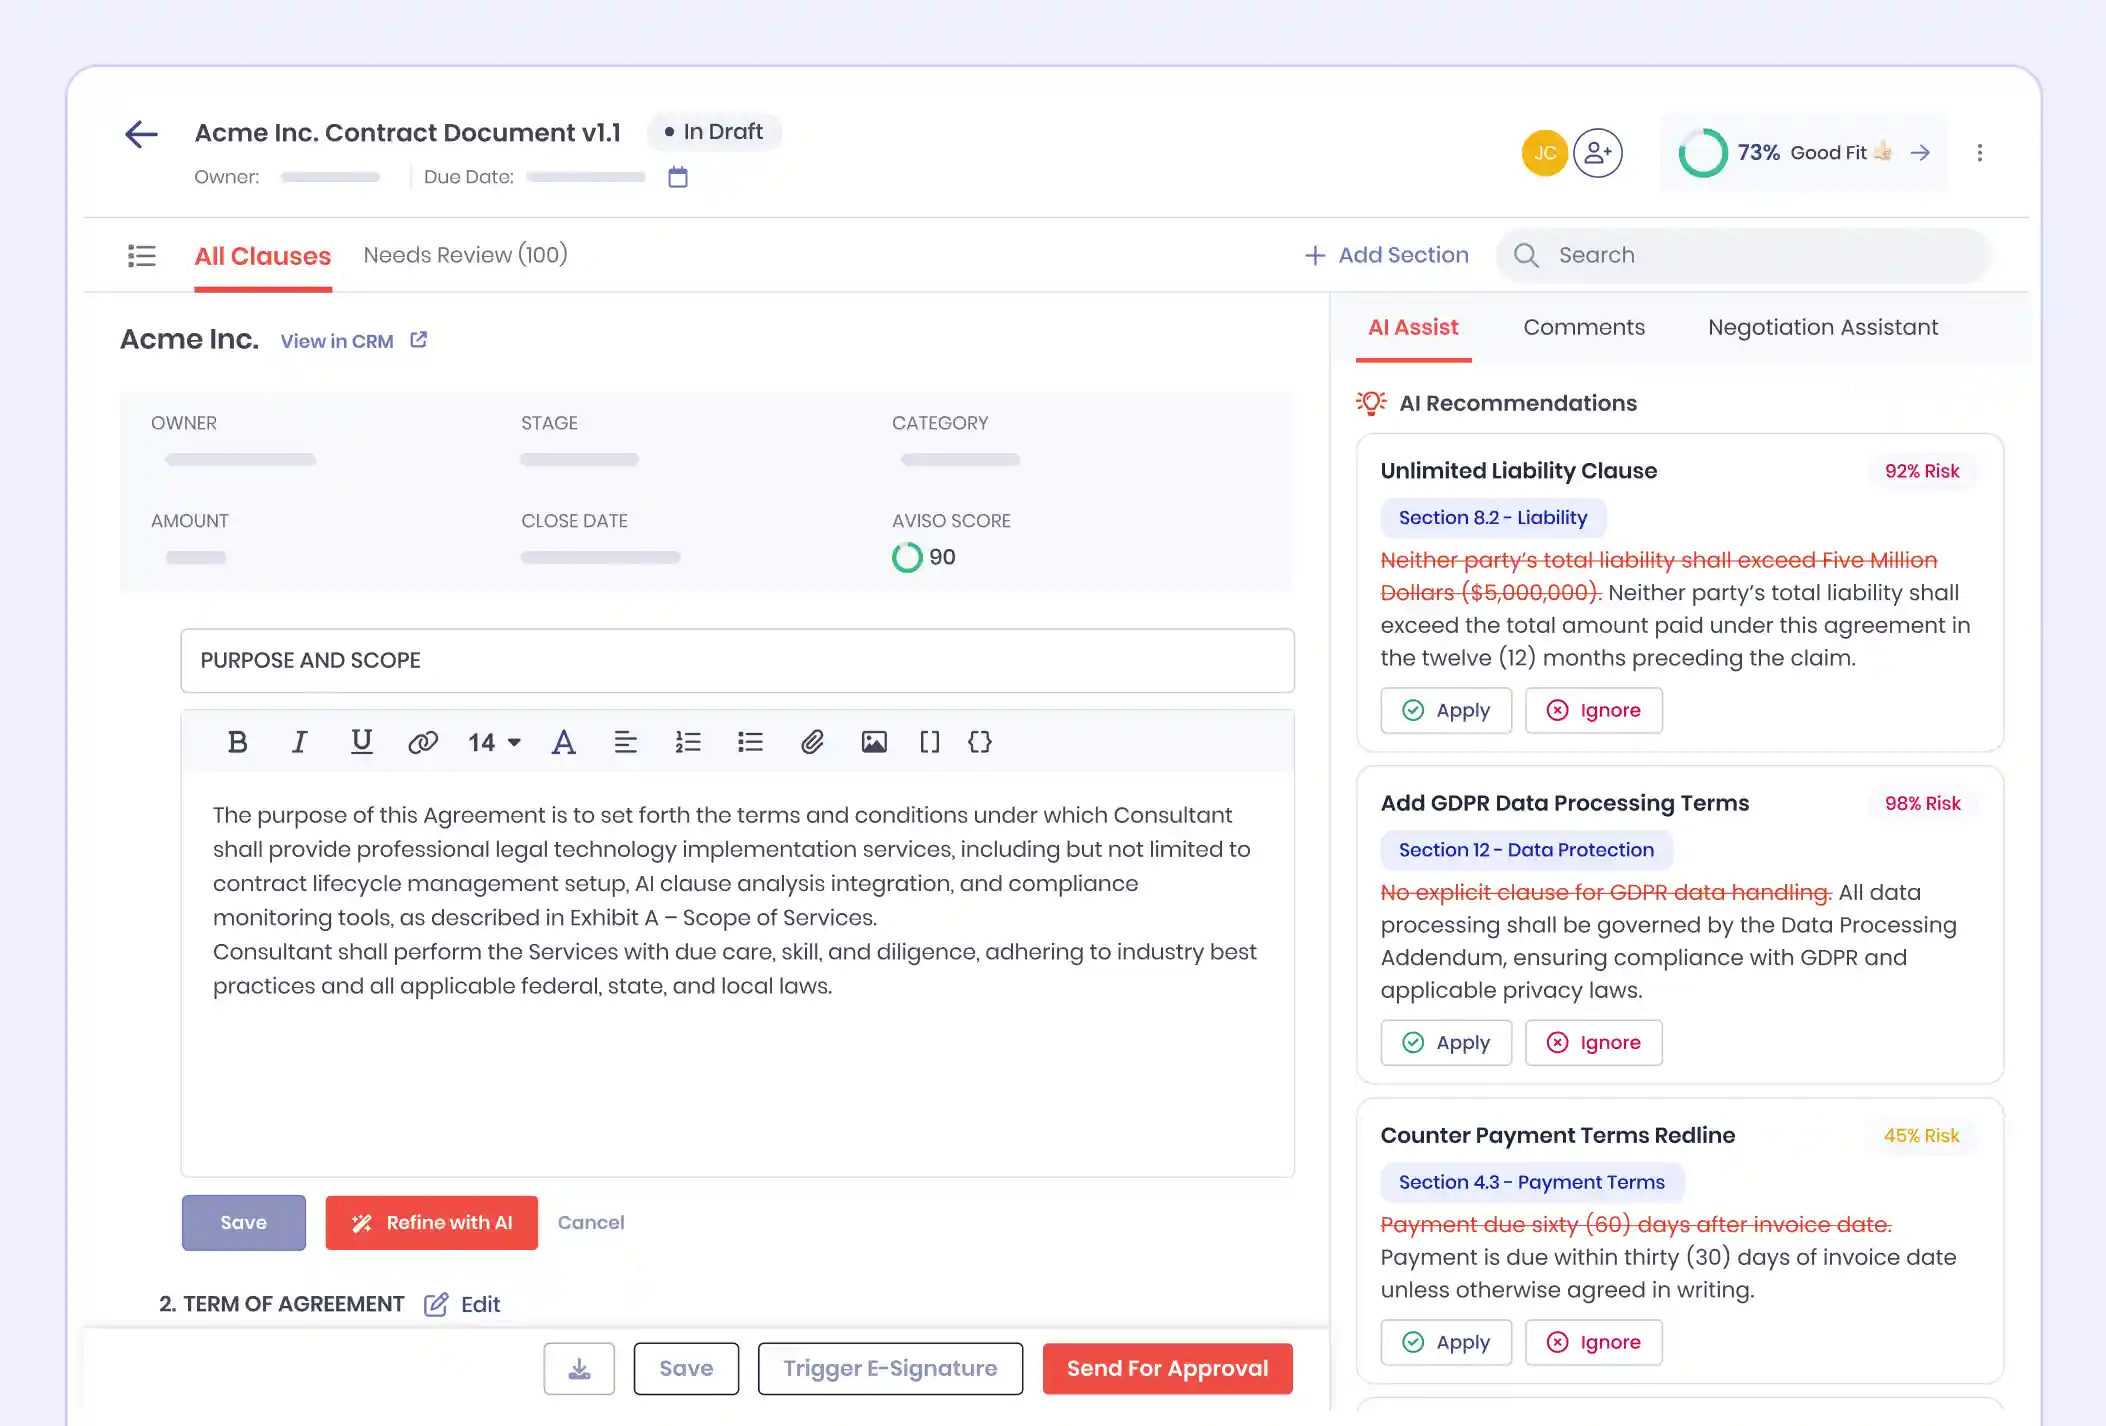The height and width of the screenshot is (1426, 2106).
Task: Ignore the GDPR Data Processing recommendation
Action: click(x=1593, y=1042)
